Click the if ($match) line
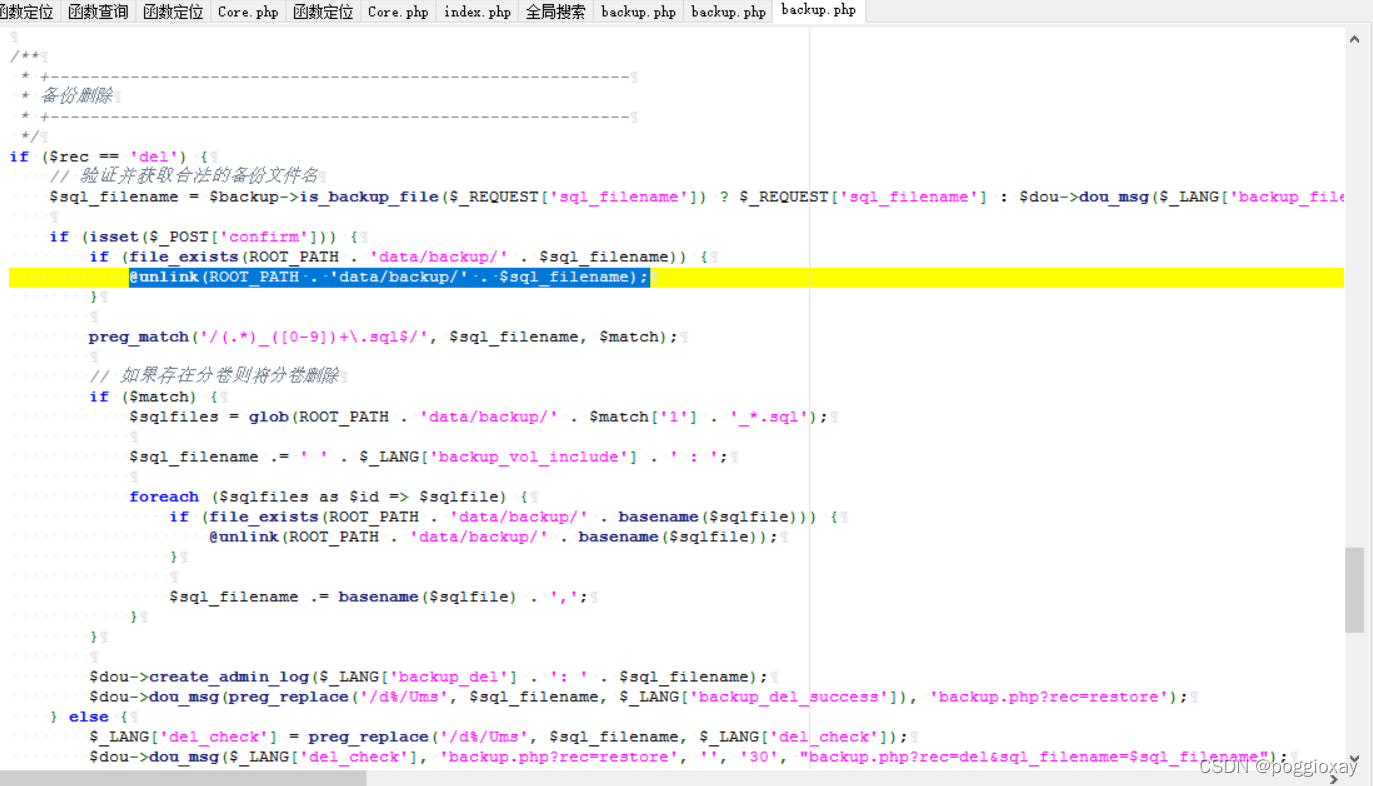Image resolution: width=1373 pixels, height=786 pixels. point(154,397)
